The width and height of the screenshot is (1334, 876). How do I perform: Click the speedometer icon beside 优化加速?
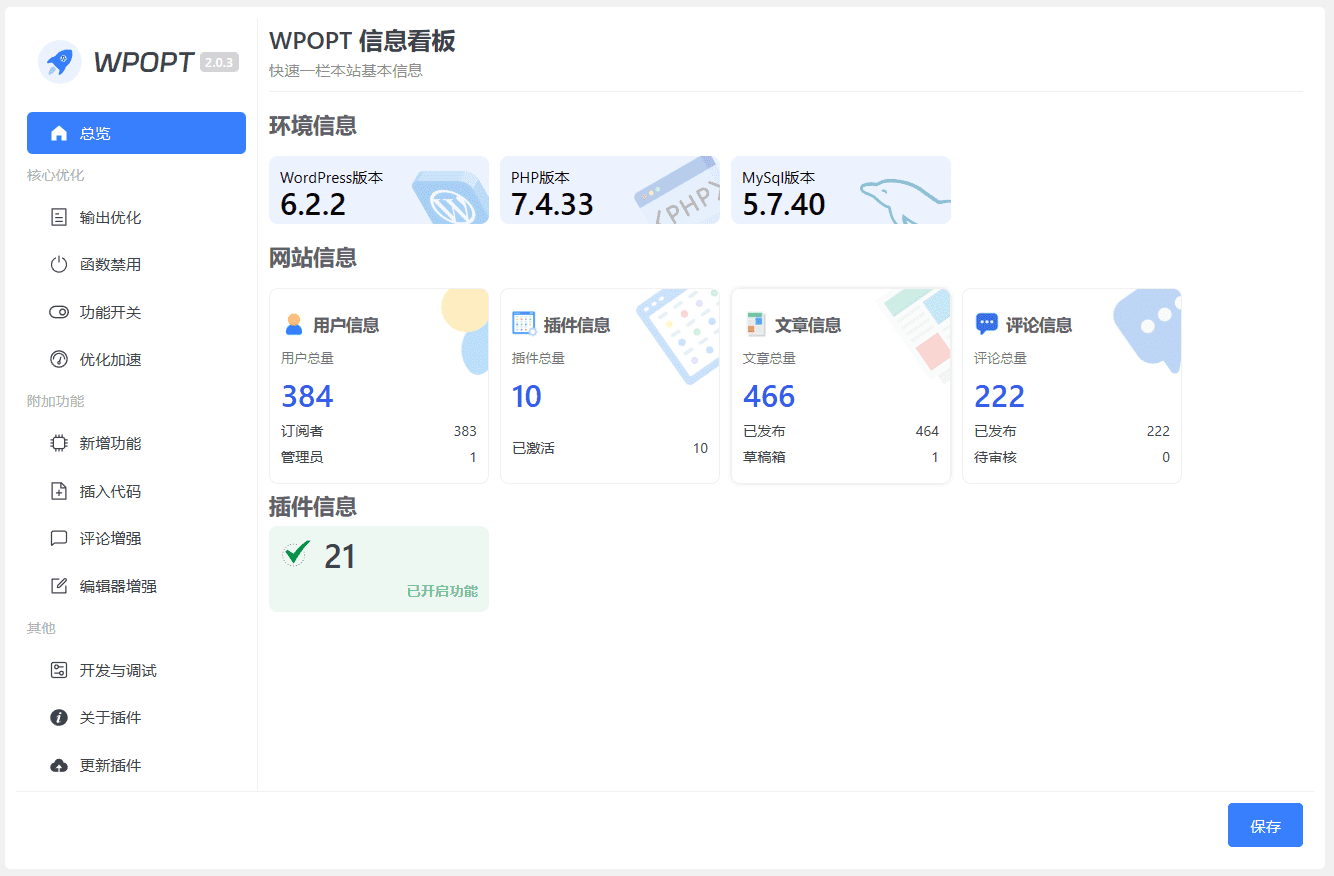(x=59, y=359)
